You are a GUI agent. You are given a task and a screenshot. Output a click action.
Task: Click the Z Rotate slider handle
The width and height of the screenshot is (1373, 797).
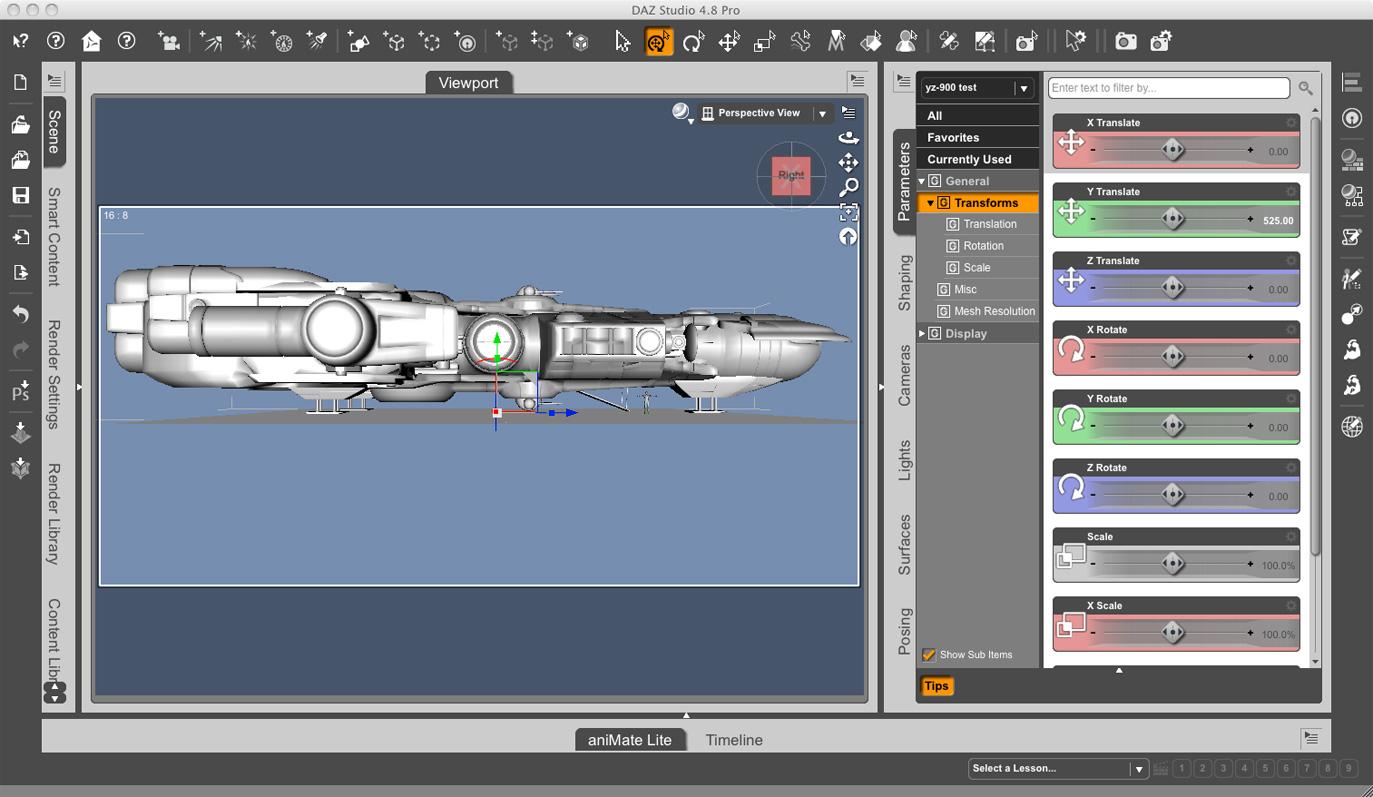[1173, 495]
